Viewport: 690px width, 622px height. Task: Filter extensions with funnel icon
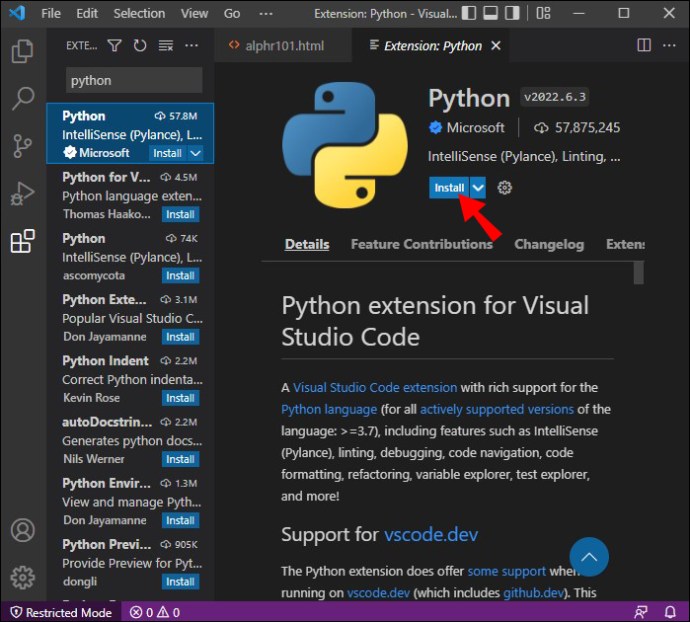tap(114, 45)
